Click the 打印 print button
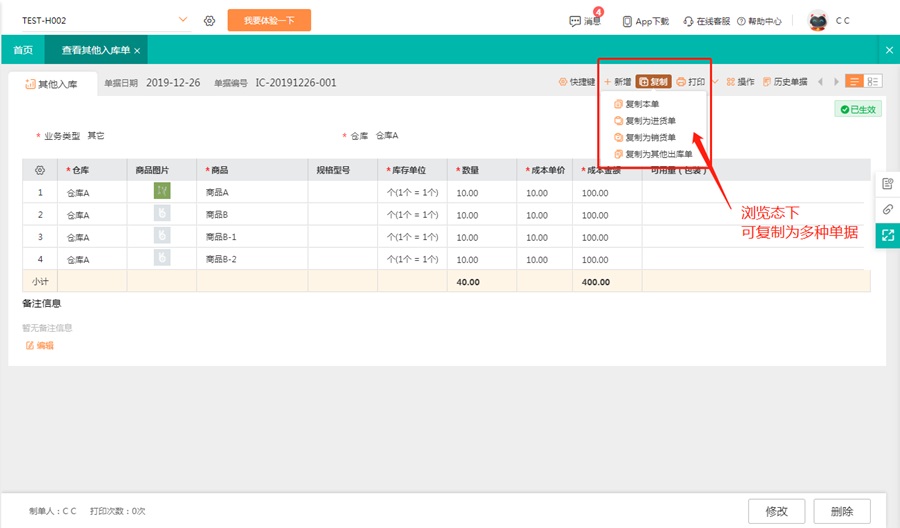 point(690,82)
